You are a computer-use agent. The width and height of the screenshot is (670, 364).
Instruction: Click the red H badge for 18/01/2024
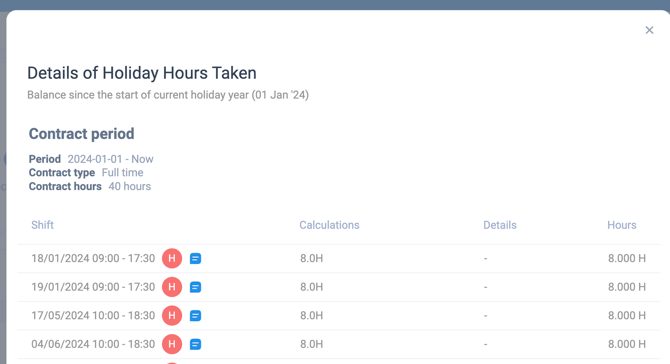172,258
